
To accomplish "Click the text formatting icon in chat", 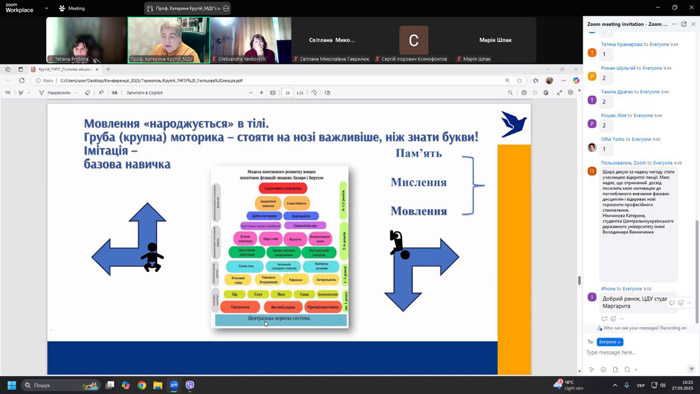I will (x=592, y=369).
